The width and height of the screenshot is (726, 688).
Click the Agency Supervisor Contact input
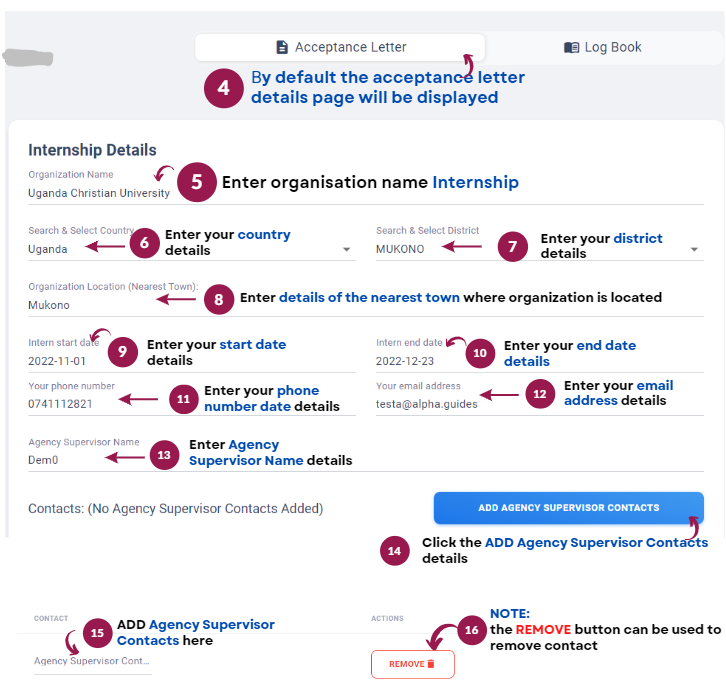point(93,662)
